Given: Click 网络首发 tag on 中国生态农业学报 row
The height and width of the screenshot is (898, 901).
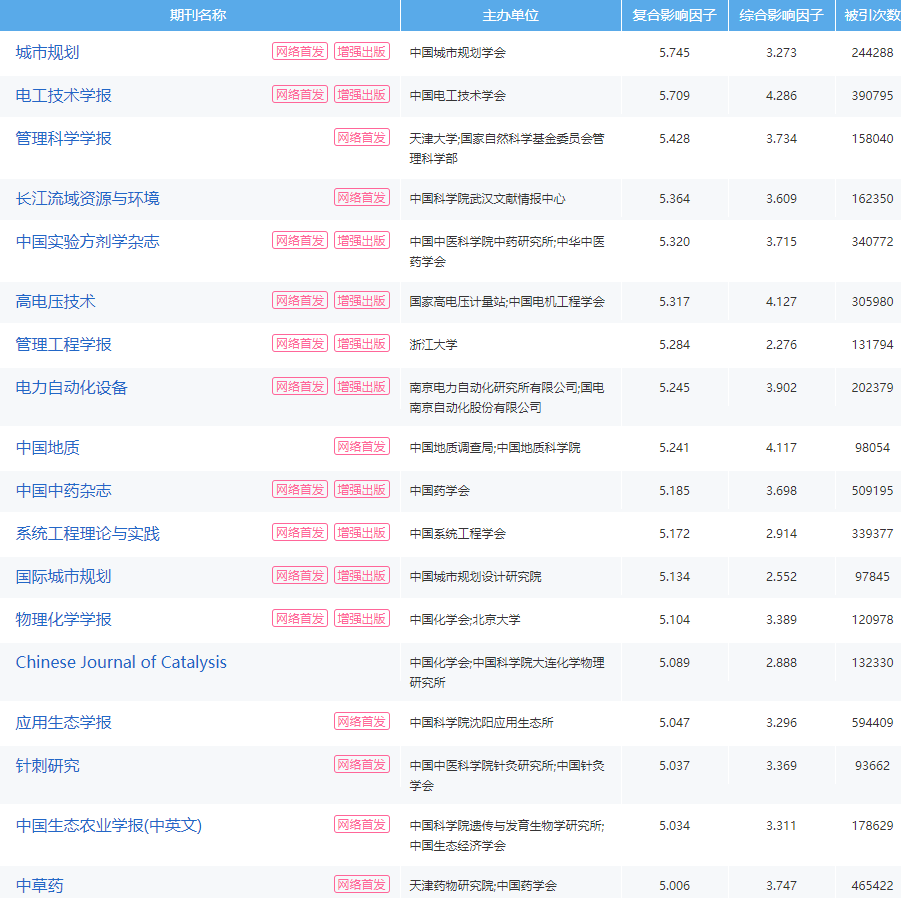Looking at the screenshot, I should pos(362,825).
